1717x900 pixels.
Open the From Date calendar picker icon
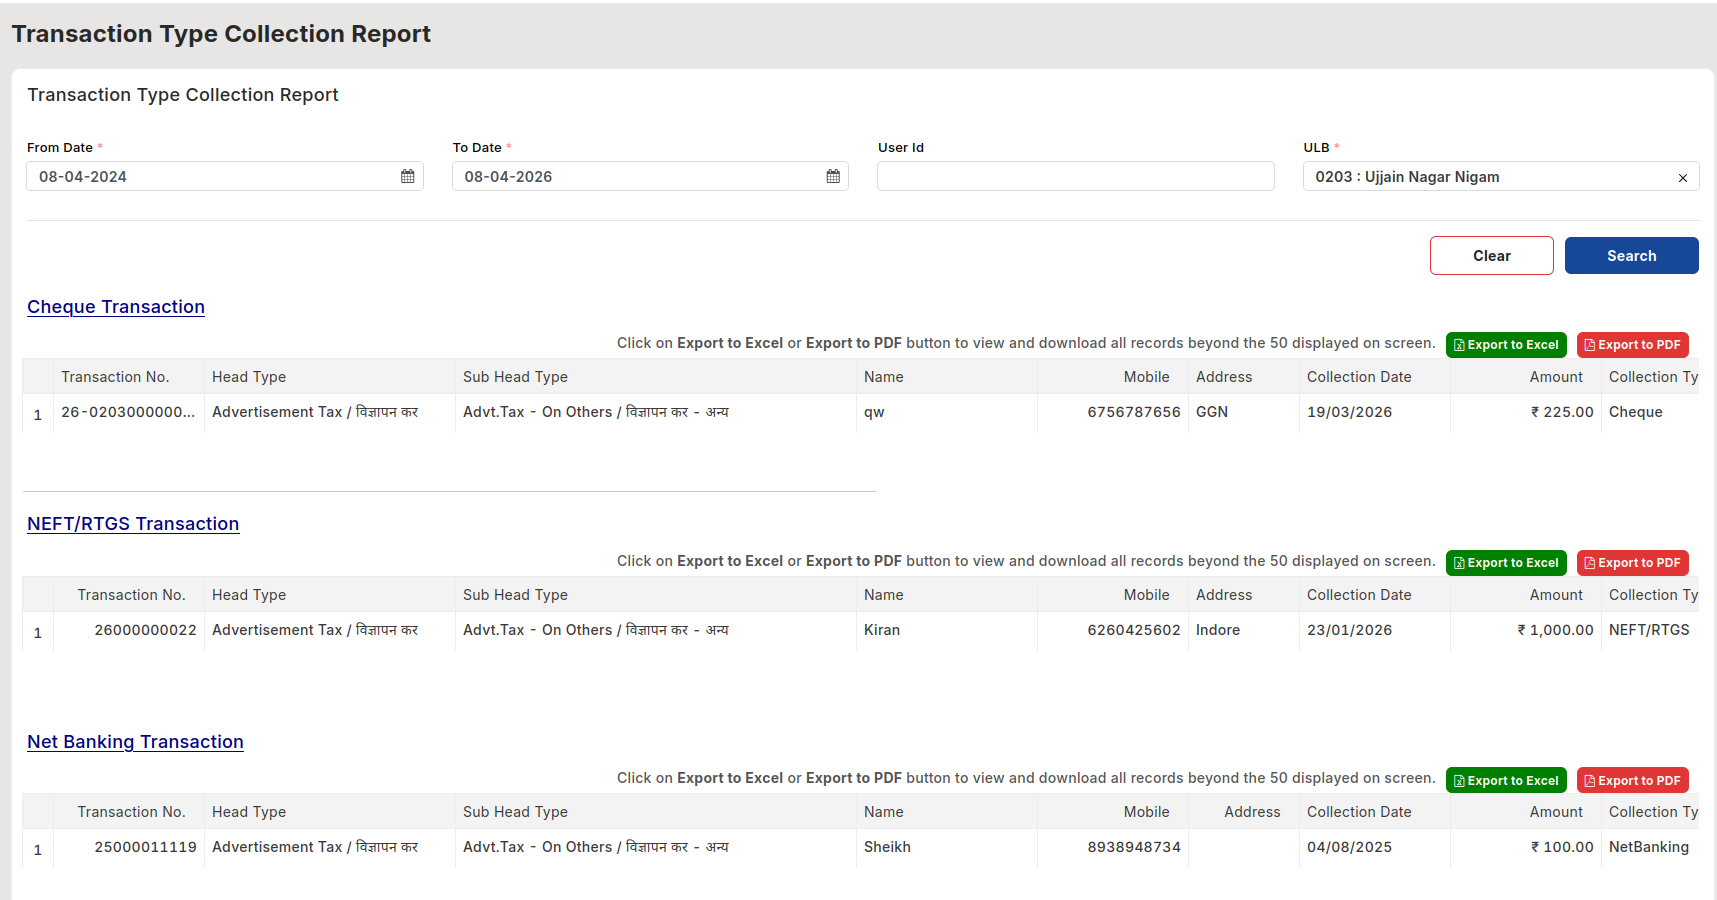pyautogui.click(x=408, y=176)
